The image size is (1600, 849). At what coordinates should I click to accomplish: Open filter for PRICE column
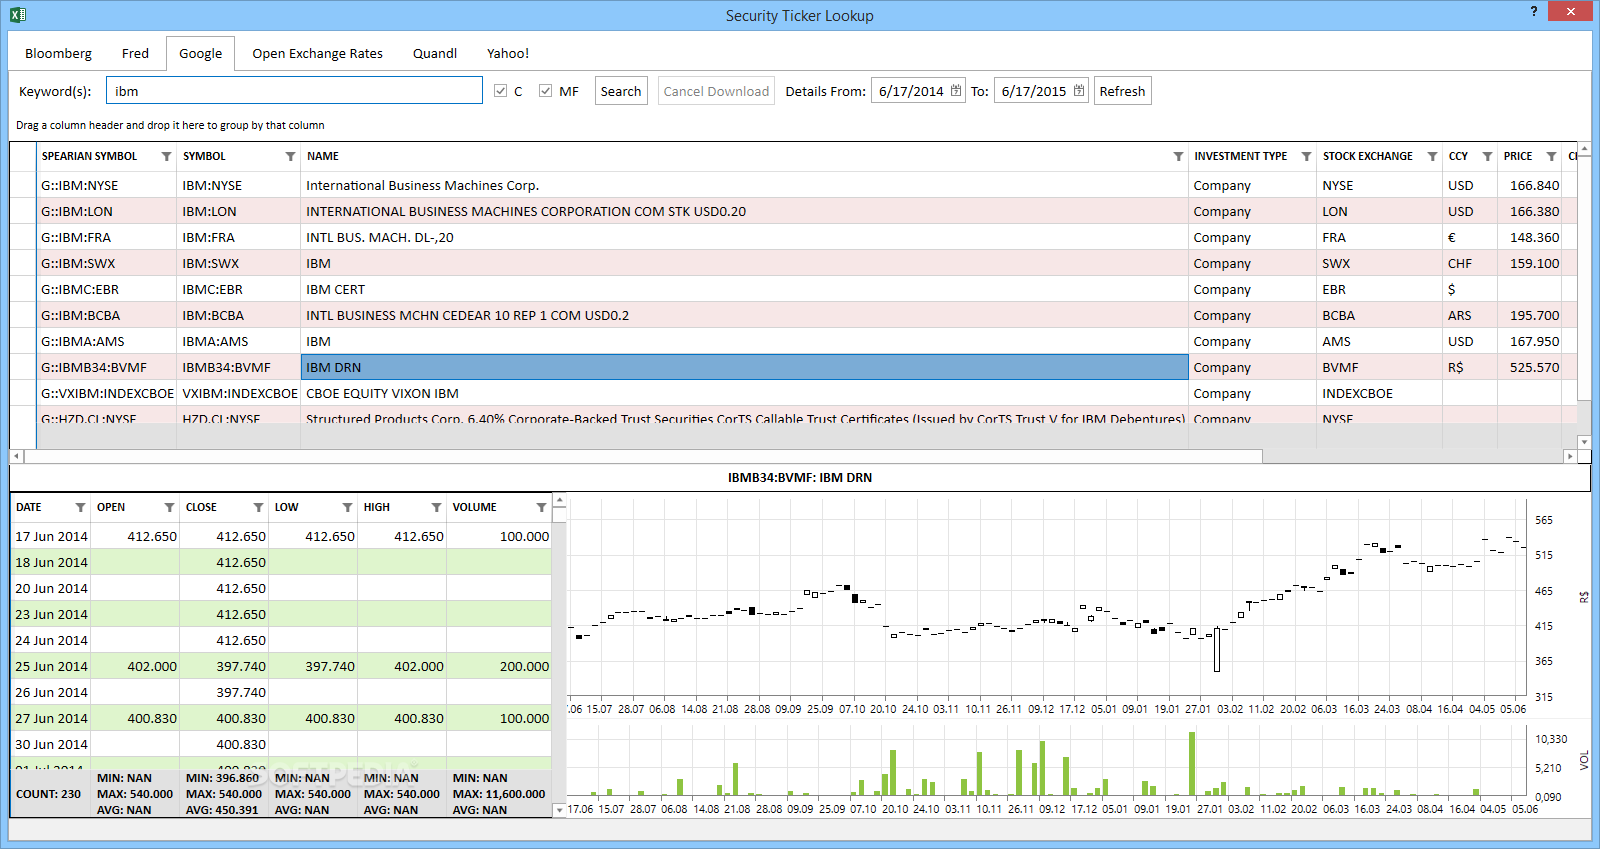coord(1551,157)
